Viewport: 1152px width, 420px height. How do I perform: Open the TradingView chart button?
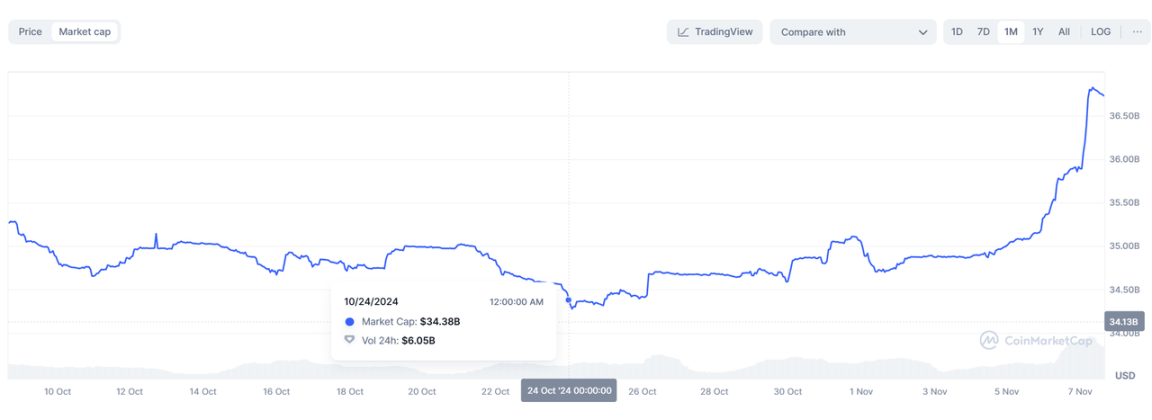(x=715, y=32)
